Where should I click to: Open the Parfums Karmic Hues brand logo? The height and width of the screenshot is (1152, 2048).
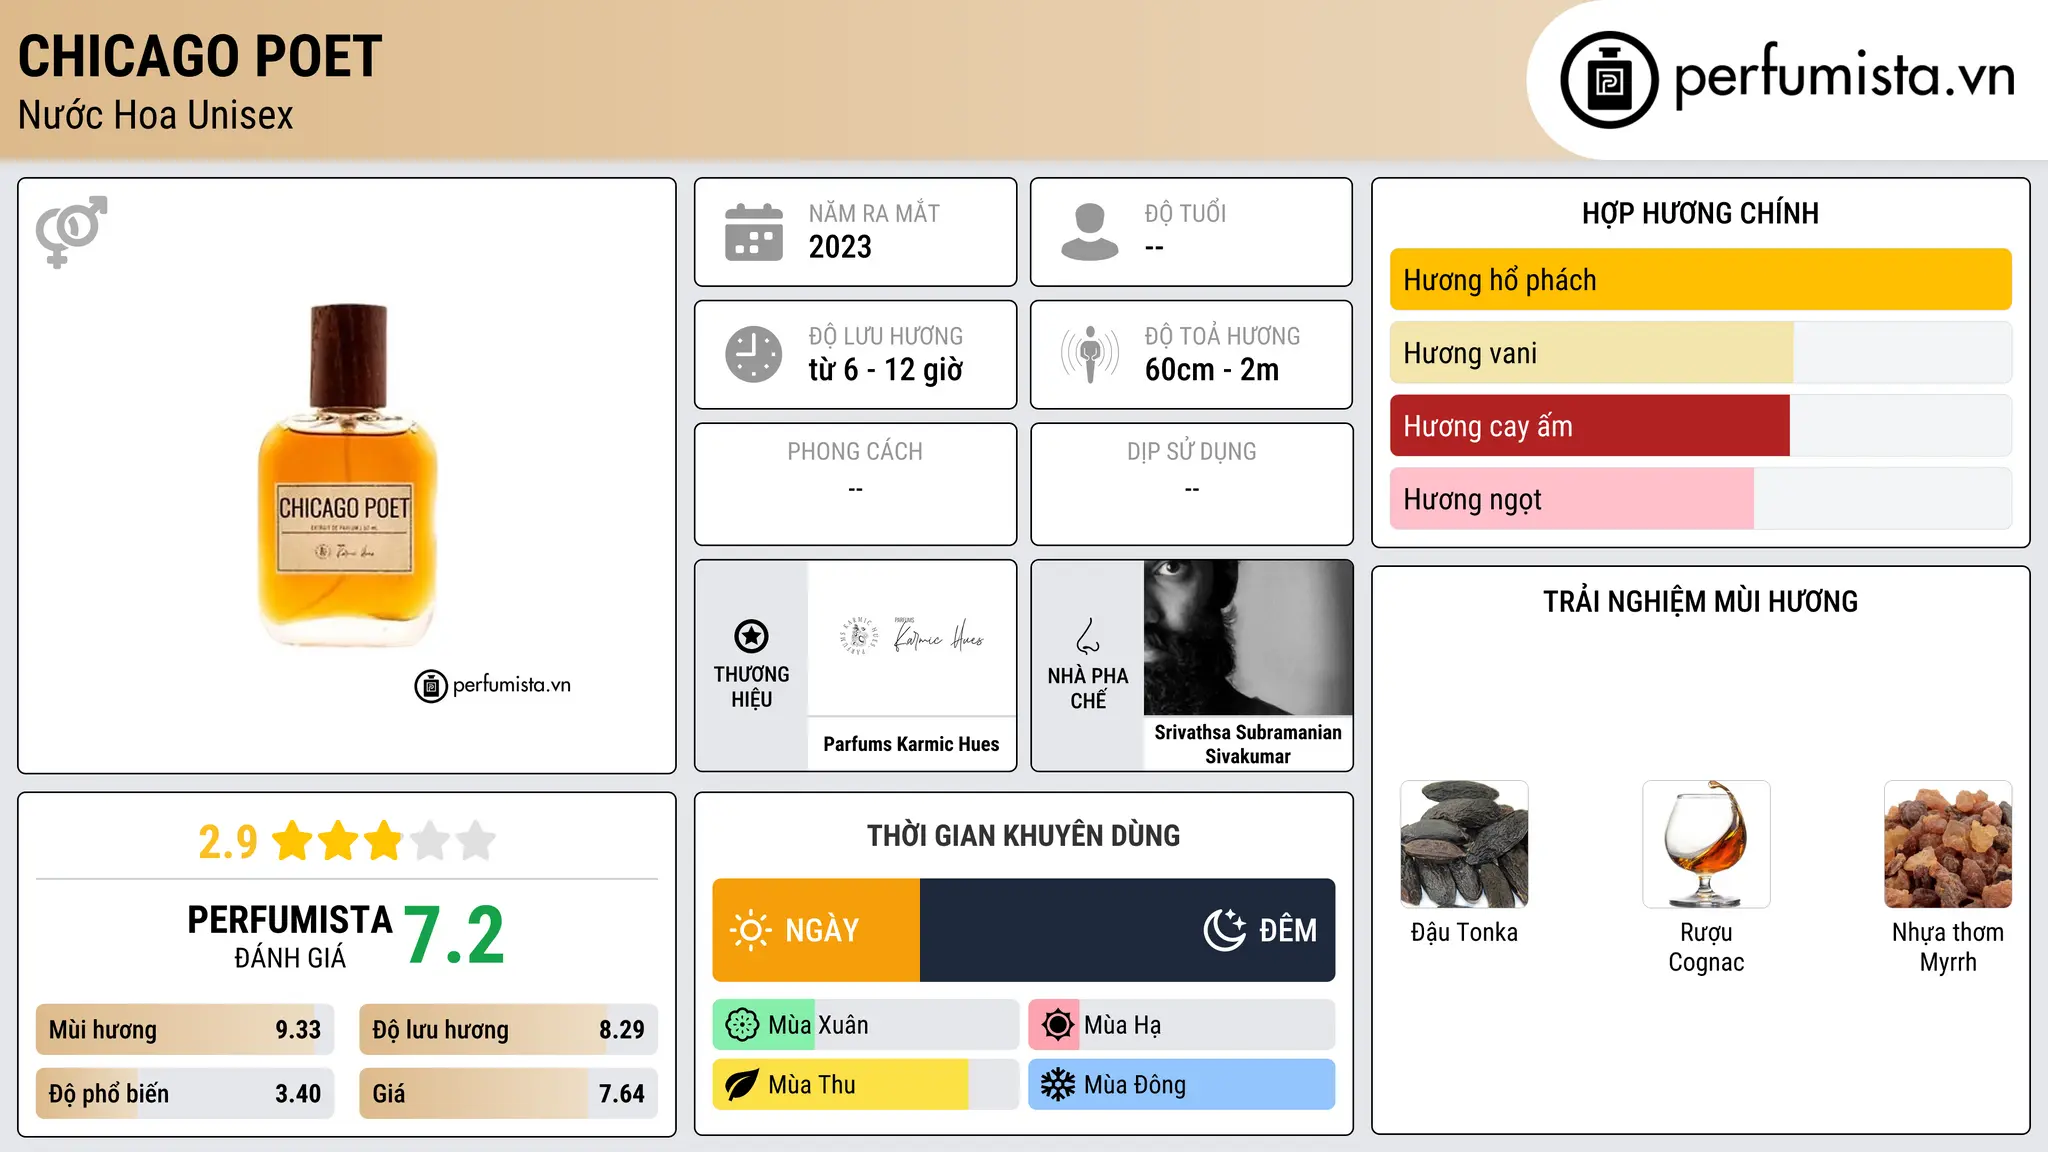coord(911,637)
